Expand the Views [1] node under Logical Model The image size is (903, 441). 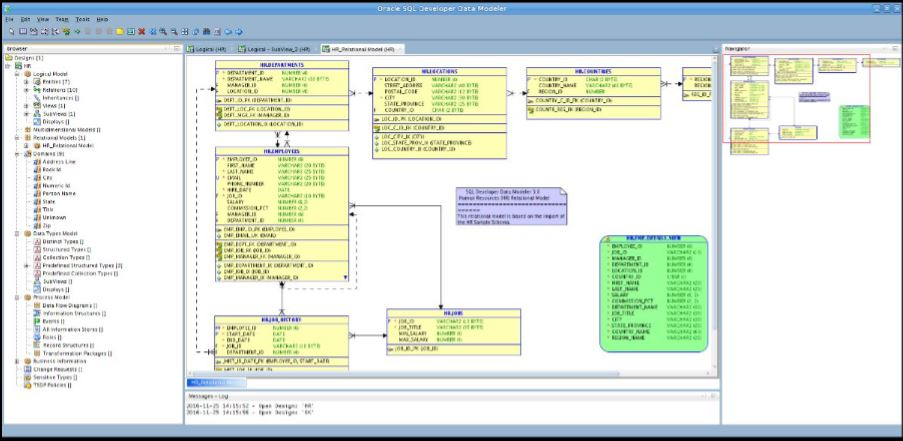click(26, 106)
